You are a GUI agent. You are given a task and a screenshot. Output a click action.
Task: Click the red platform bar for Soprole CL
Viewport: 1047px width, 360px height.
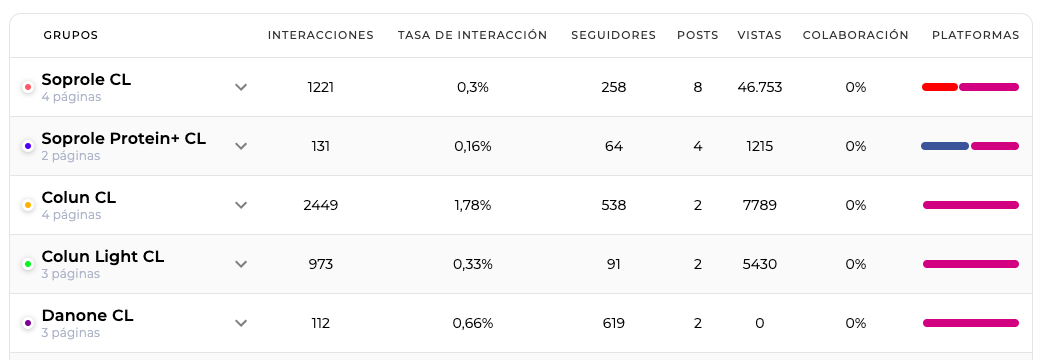pos(939,87)
